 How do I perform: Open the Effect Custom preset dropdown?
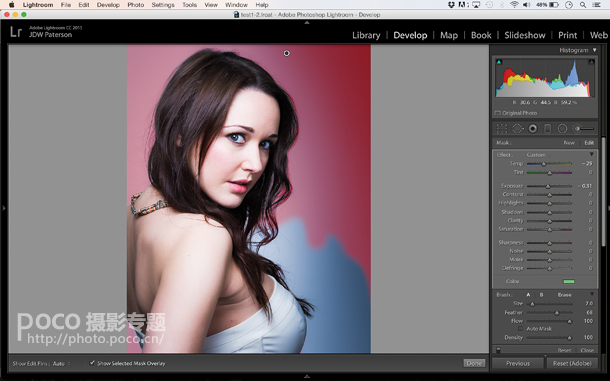pyautogui.click(x=538, y=155)
